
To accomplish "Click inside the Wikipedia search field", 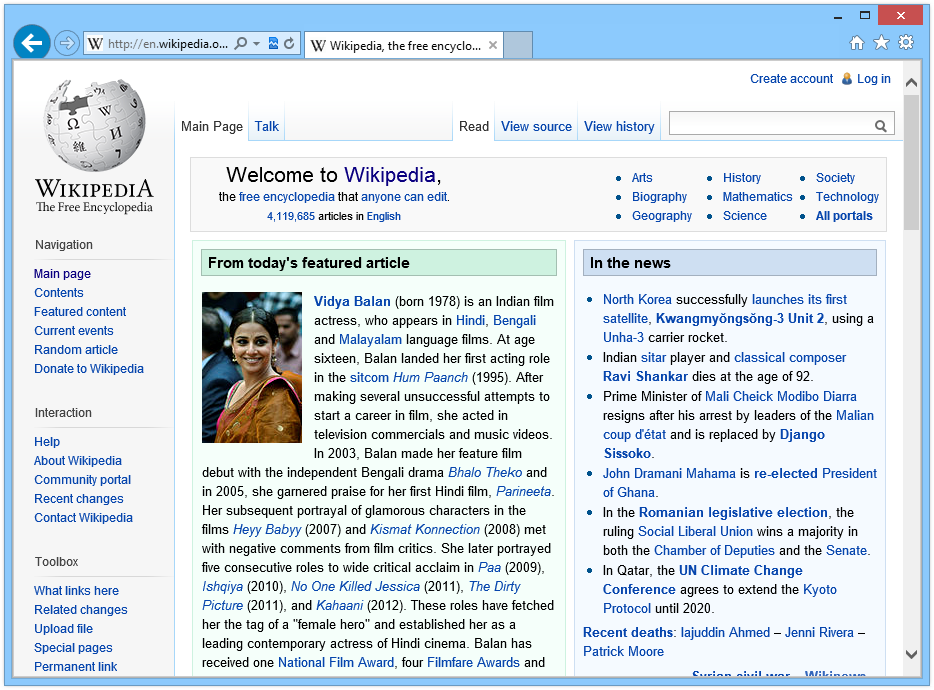I will [771, 123].
